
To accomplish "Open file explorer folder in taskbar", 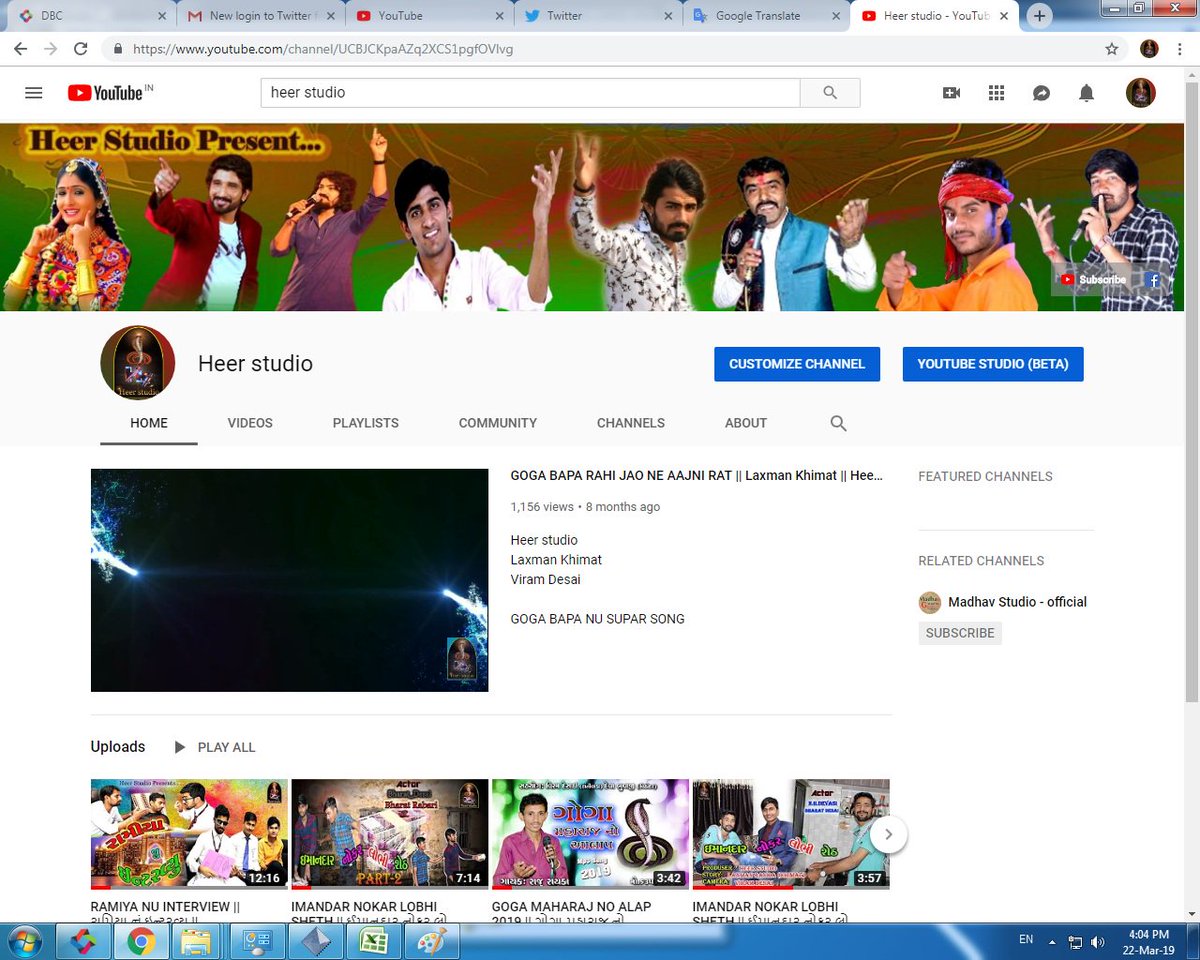I will [x=197, y=941].
